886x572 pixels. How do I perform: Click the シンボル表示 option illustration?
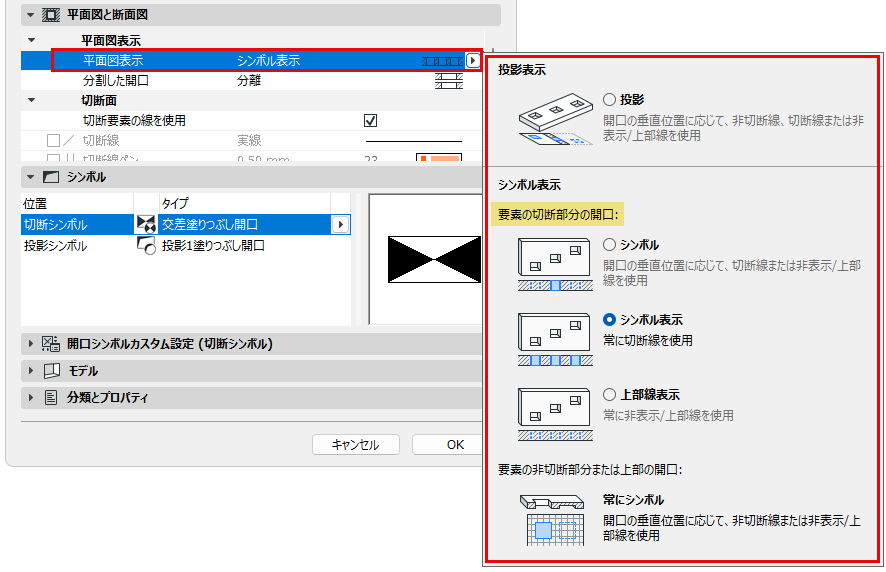coord(555,339)
